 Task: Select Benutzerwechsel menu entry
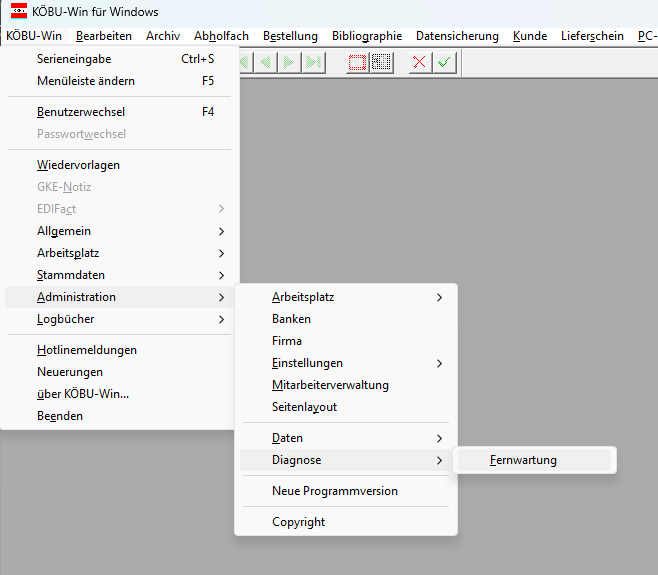click(120, 112)
